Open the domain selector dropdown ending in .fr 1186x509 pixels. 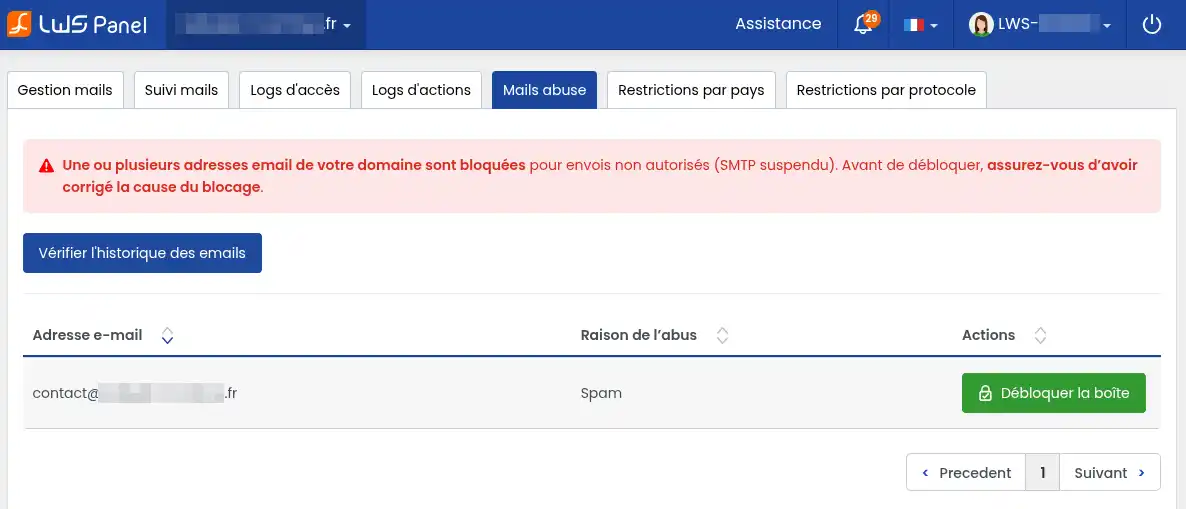[x=266, y=25]
